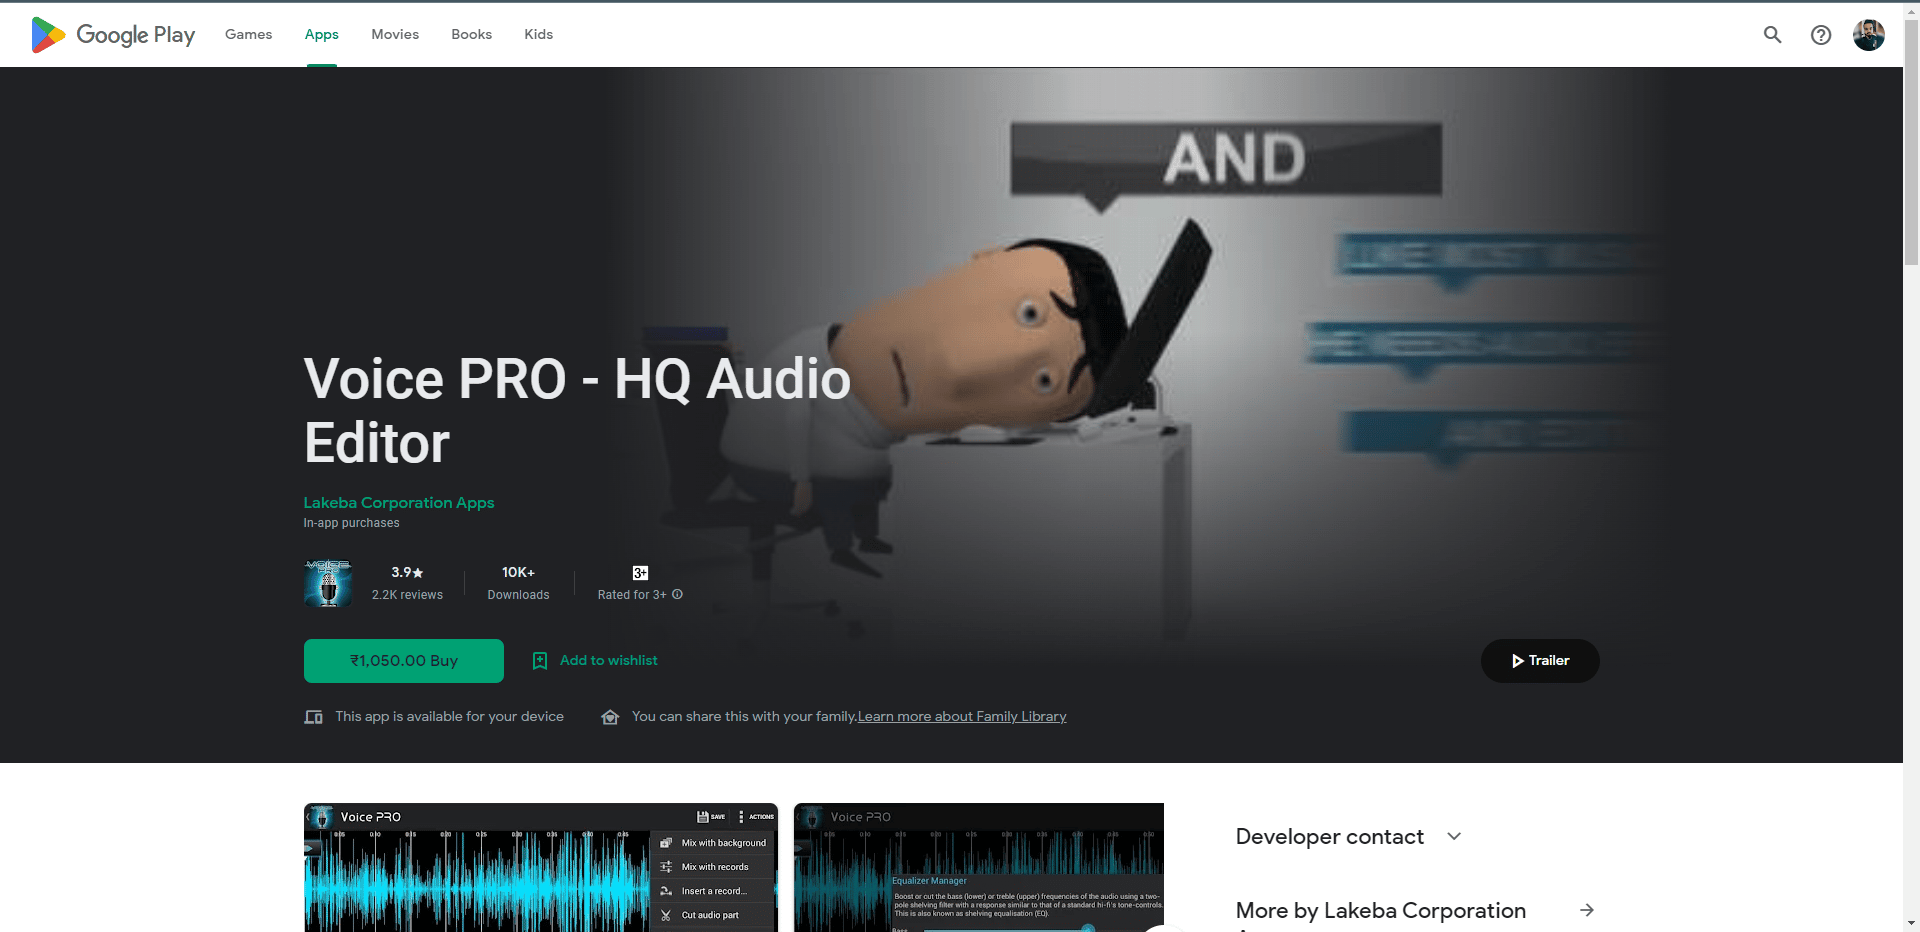Click the Voice PRO microphone app icon

click(x=328, y=583)
